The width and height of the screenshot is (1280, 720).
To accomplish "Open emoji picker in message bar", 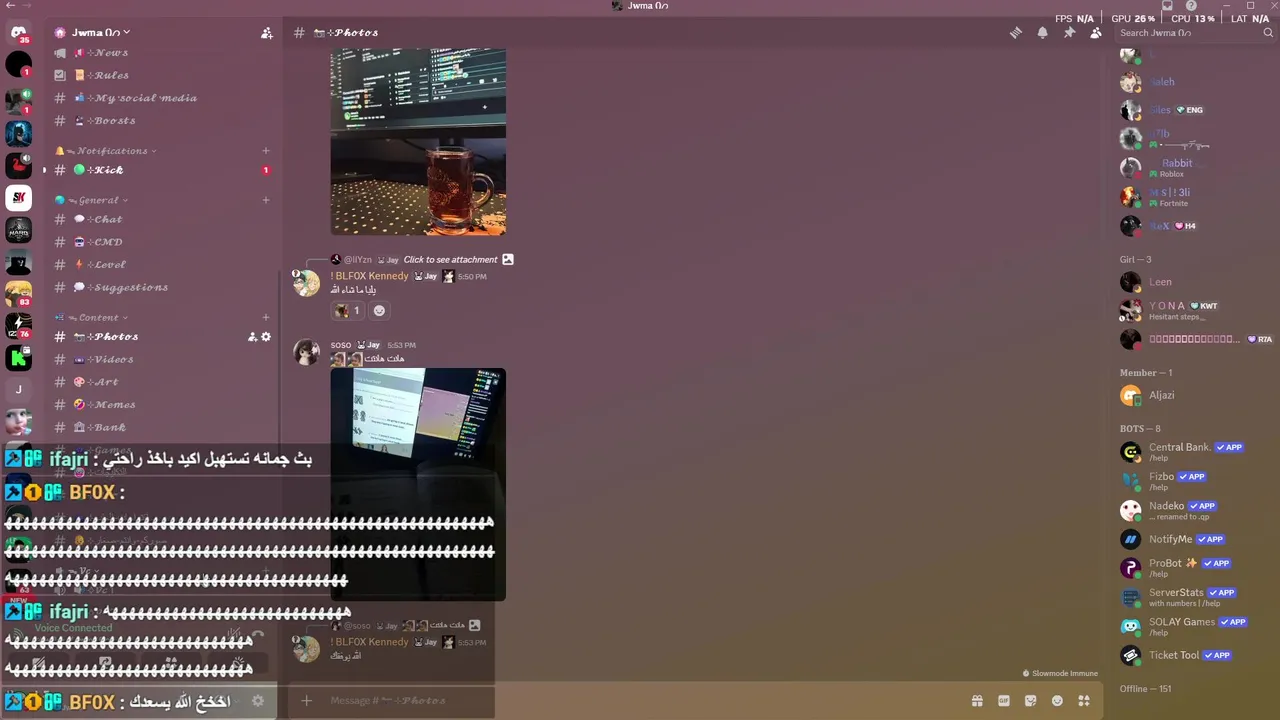I will pos(1057,701).
